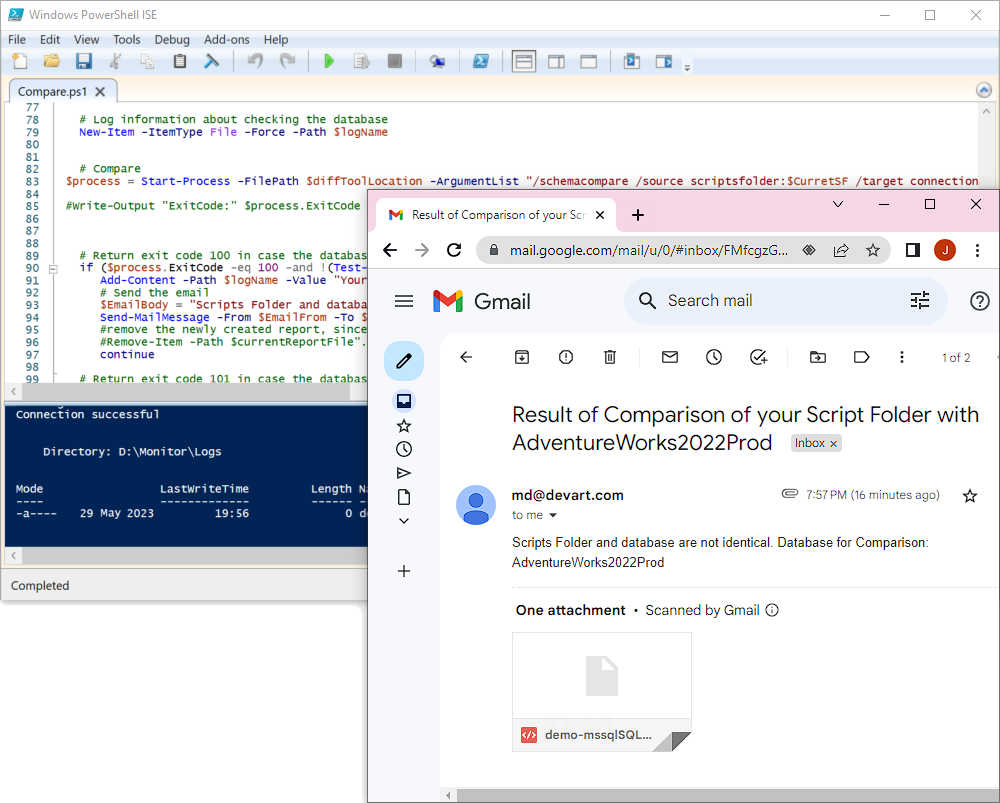
Task: Return to inbox with back arrow
Action: click(x=466, y=357)
